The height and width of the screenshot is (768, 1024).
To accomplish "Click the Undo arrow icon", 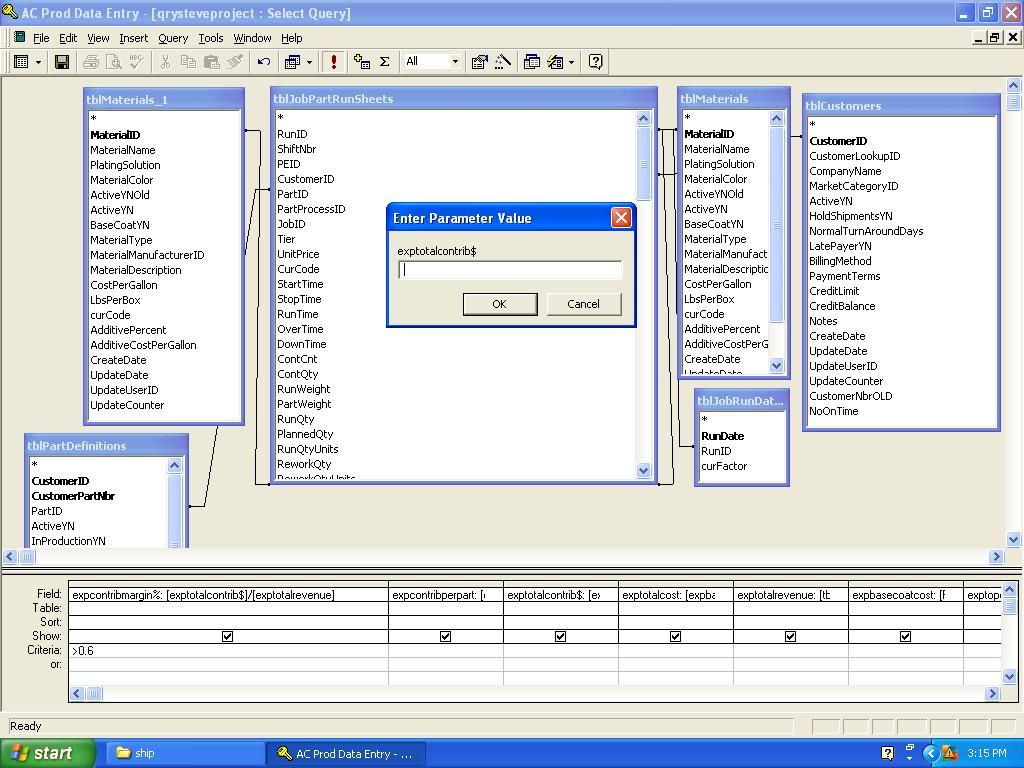I will coord(264,62).
